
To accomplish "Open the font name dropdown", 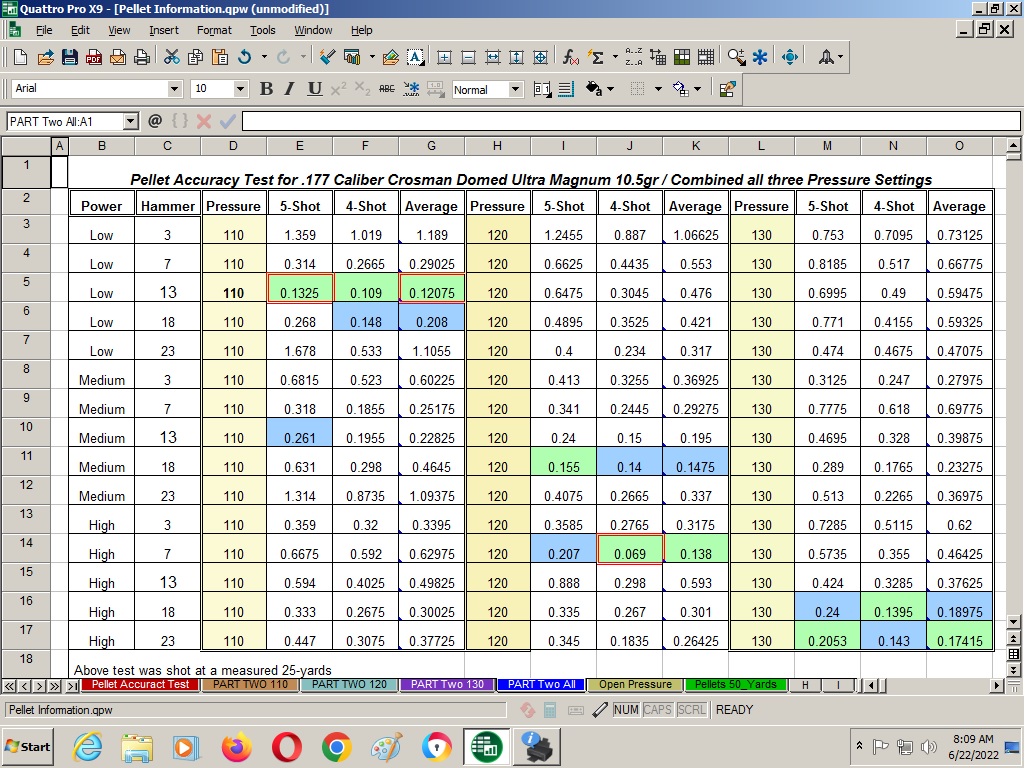I will [174, 88].
